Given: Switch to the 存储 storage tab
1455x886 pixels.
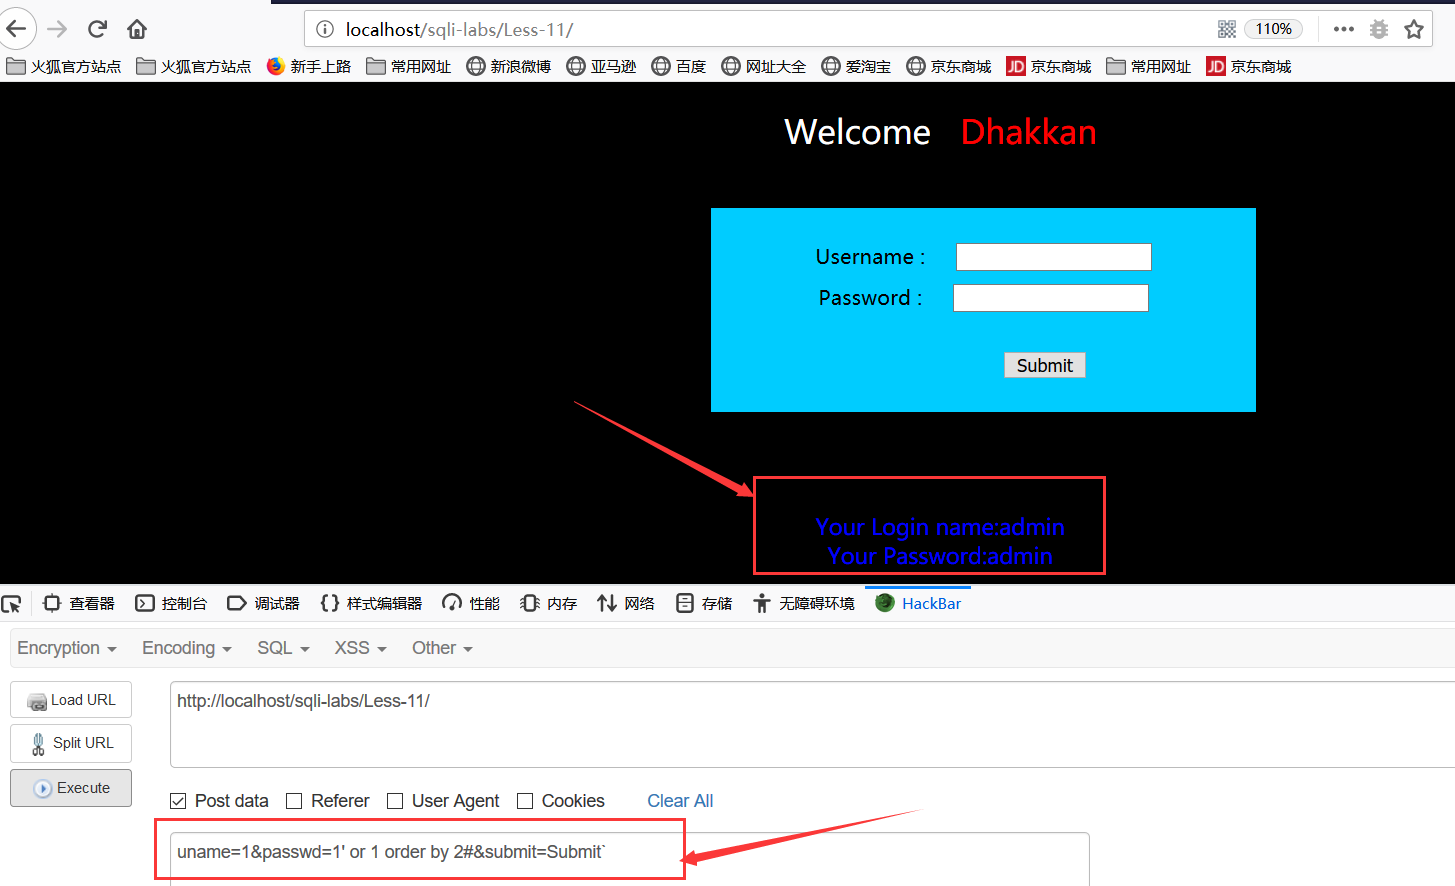Looking at the screenshot, I should (x=704, y=603).
